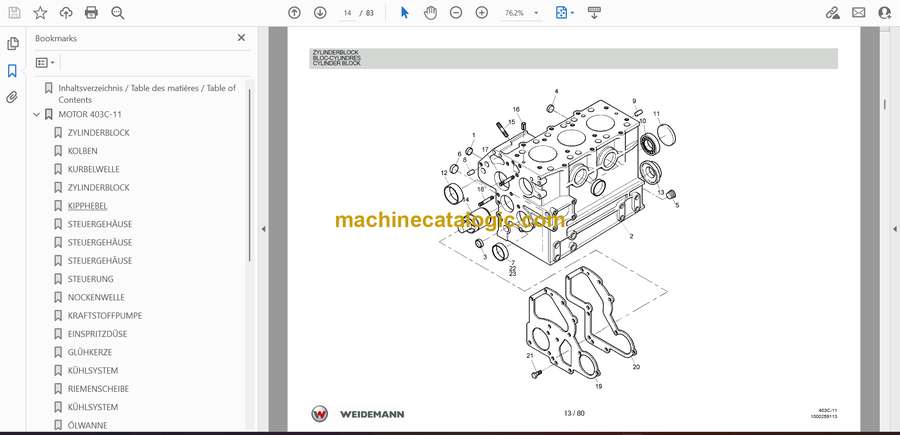Collapse the left navigation pane arrow

click(x=263, y=229)
